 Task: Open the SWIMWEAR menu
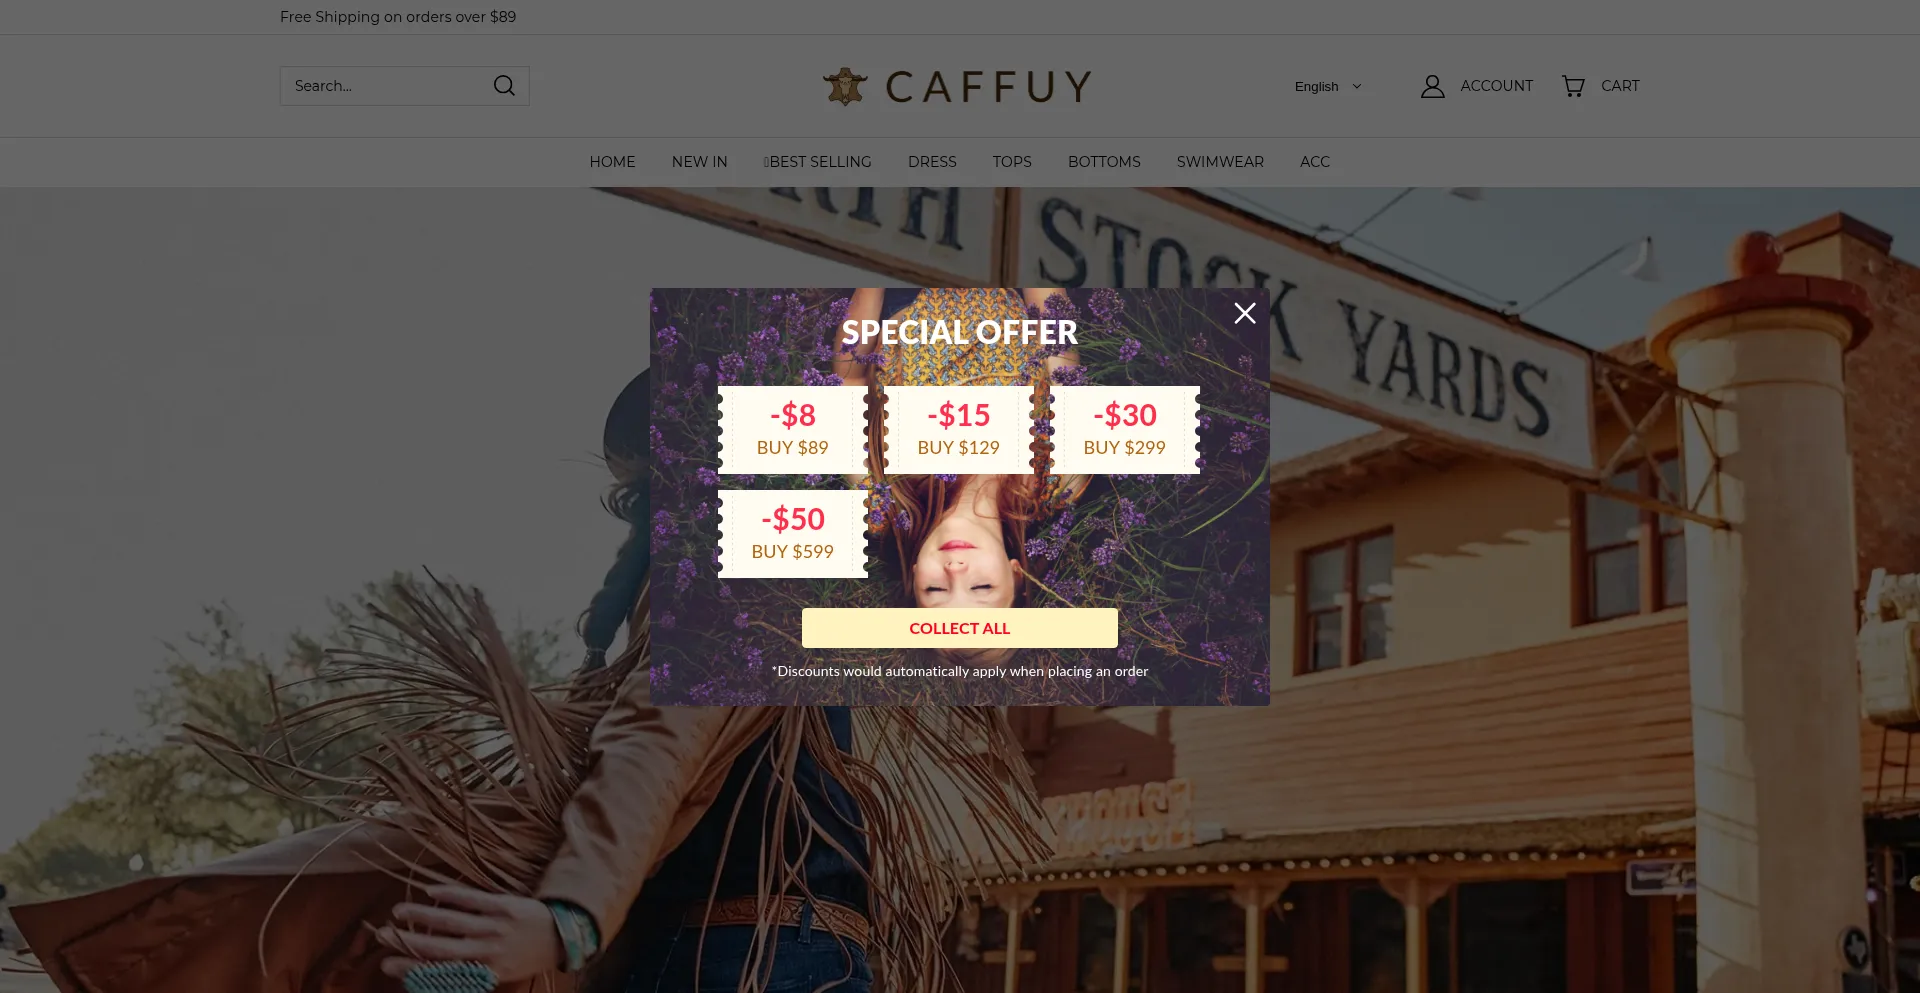pos(1220,161)
